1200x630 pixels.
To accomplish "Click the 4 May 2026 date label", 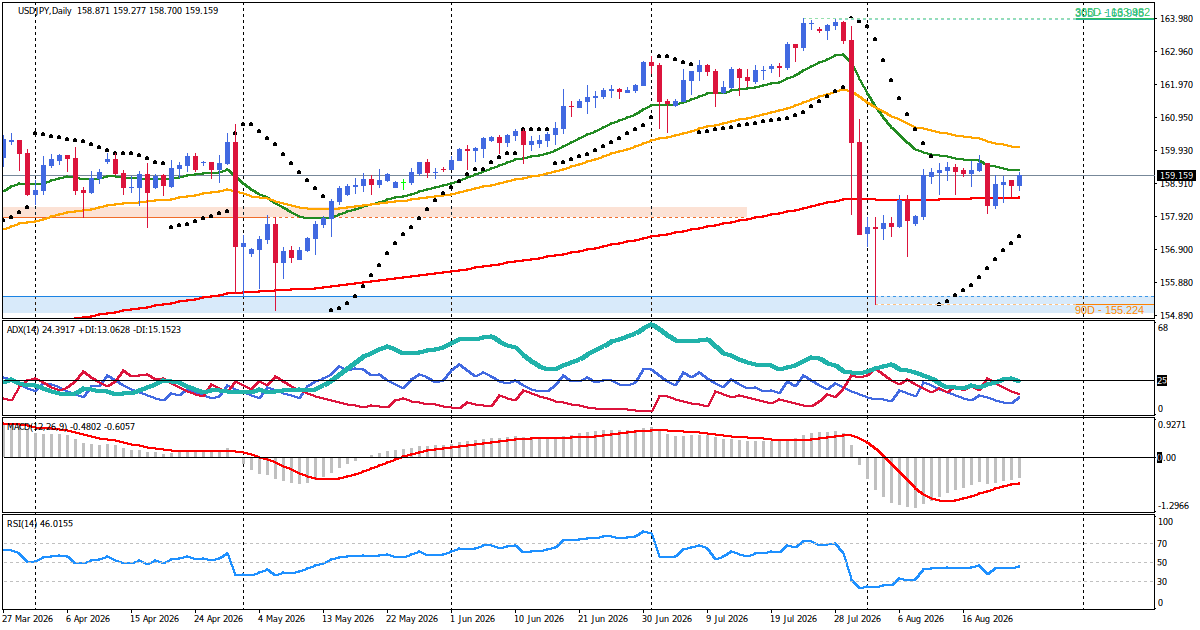I will coord(283,619).
